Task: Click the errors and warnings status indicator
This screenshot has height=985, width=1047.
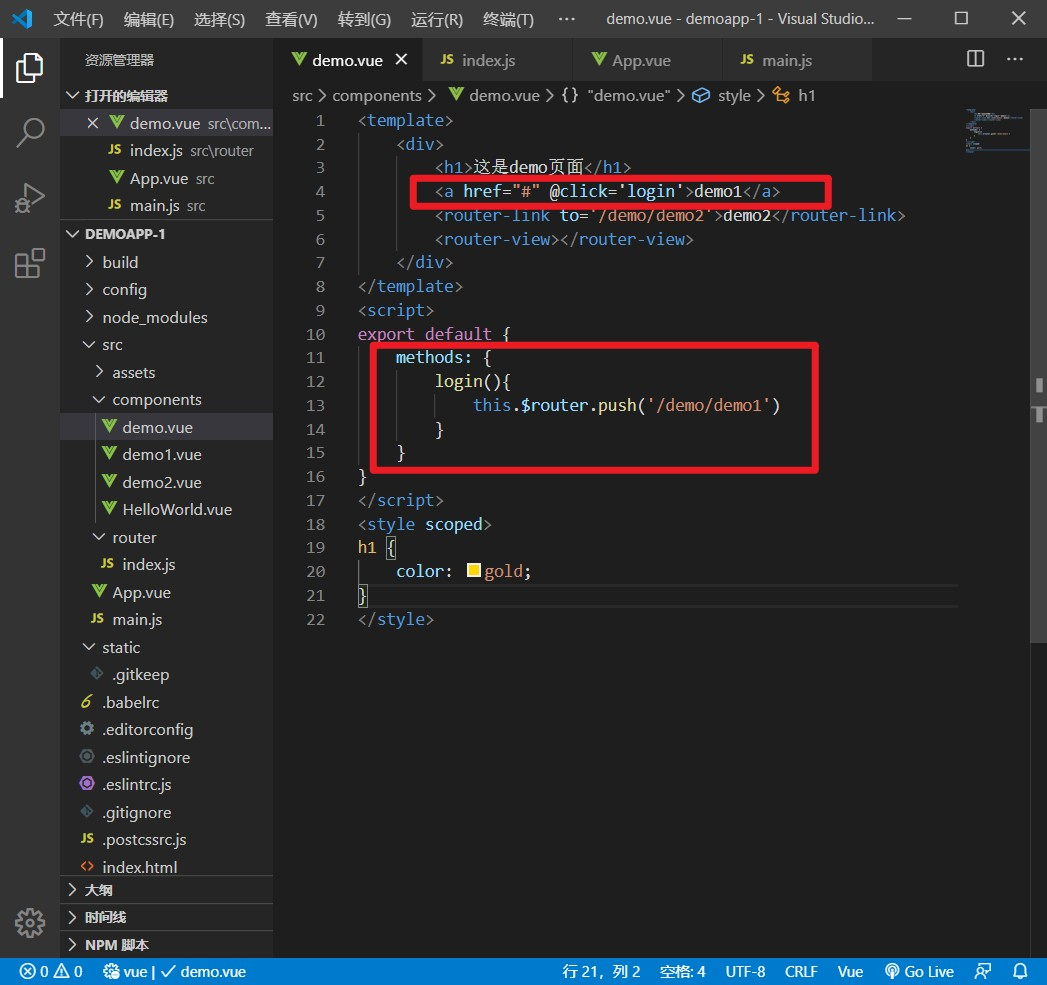Action: click(51, 971)
